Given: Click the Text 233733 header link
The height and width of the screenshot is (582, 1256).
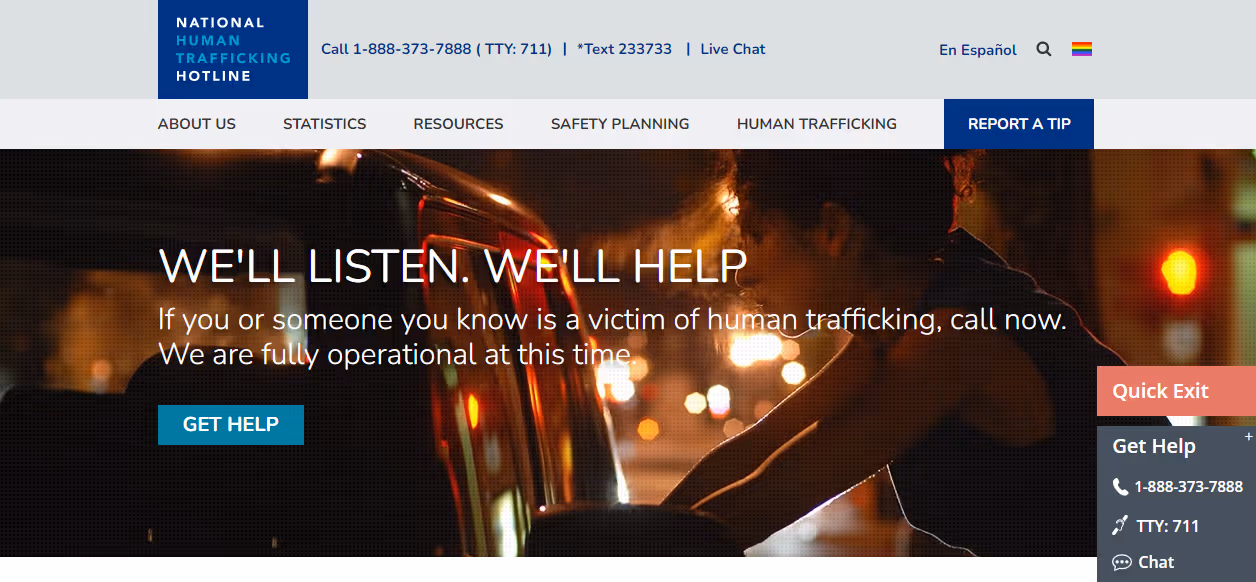Looking at the screenshot, I should click(625, 49).
